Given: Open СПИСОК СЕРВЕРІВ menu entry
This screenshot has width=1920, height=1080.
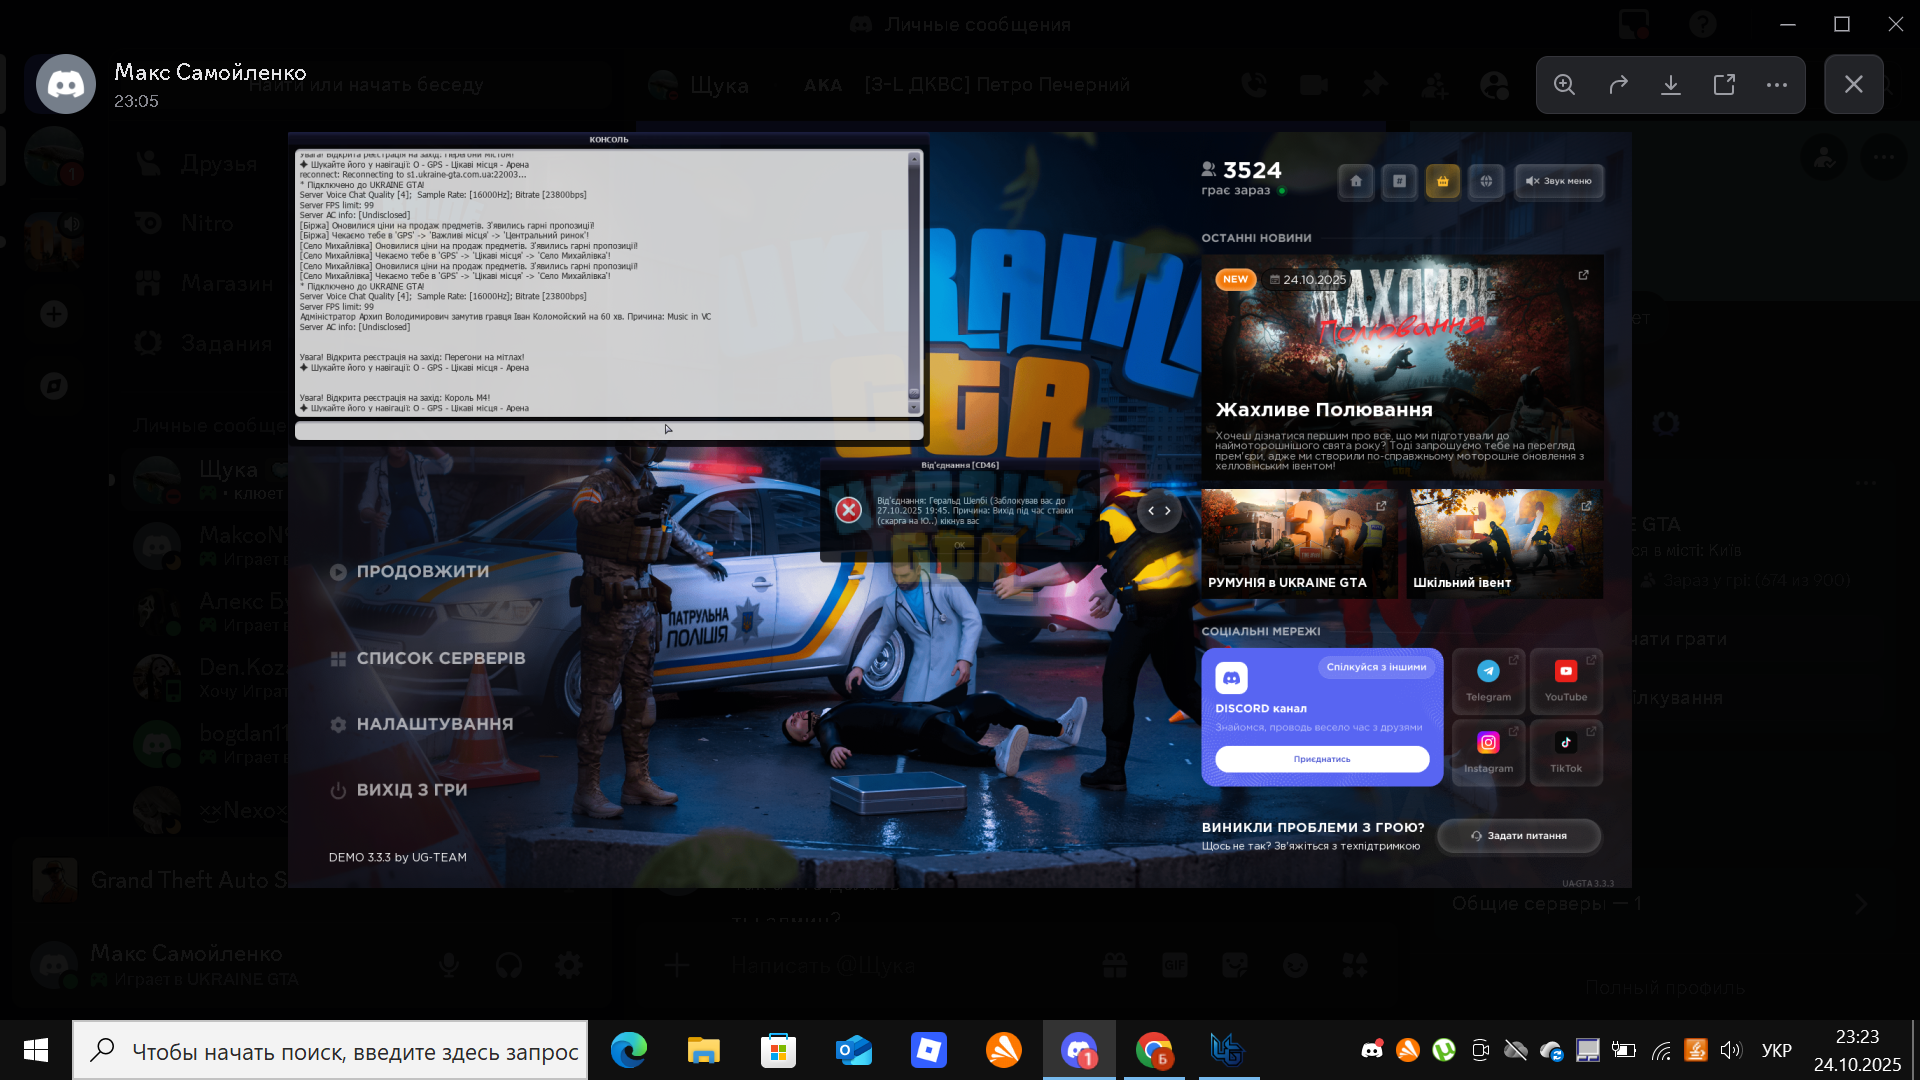Looking at the screenshot, I should coord(428,659).
